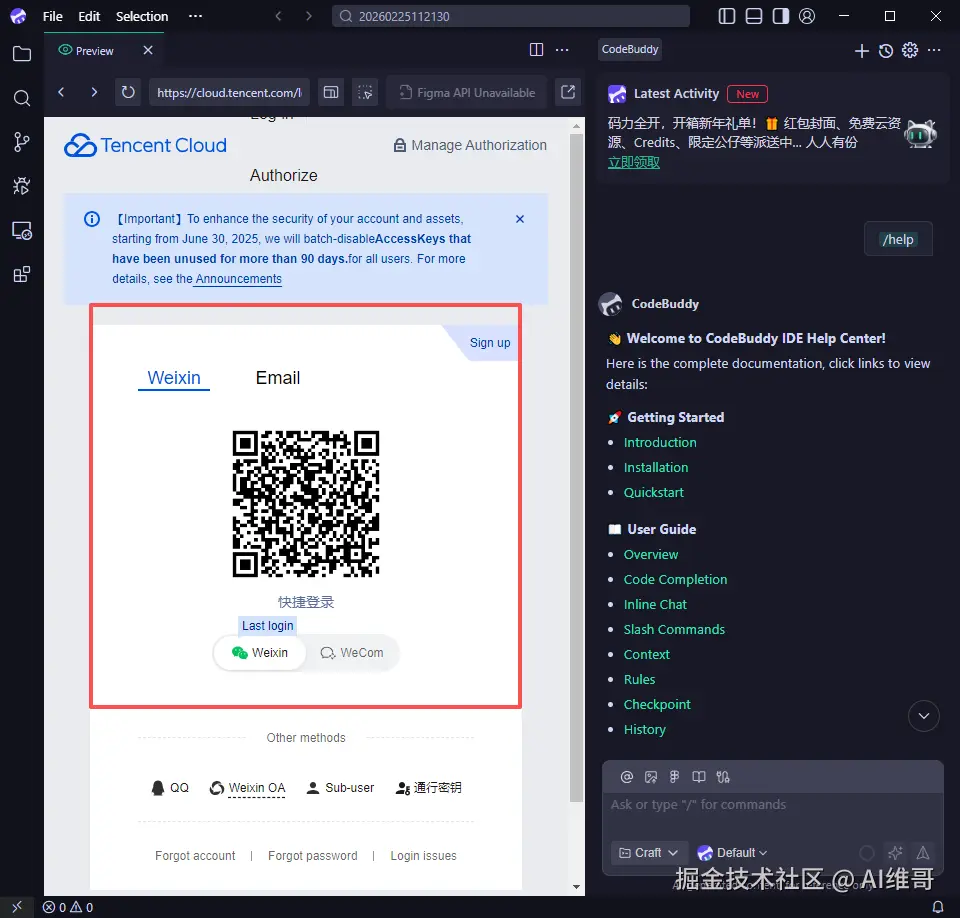Log in as Sub-user
The image size is (960, 918).
(340, 788)
